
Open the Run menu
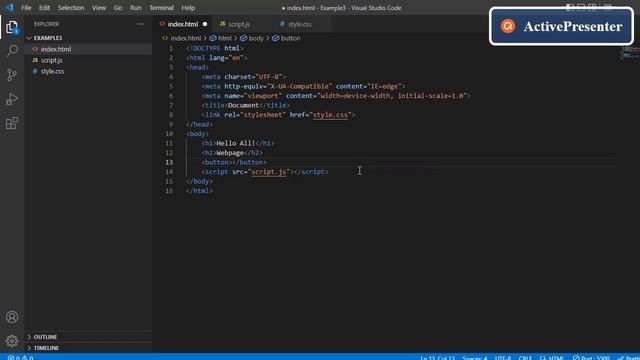click(x=136, y=8)
